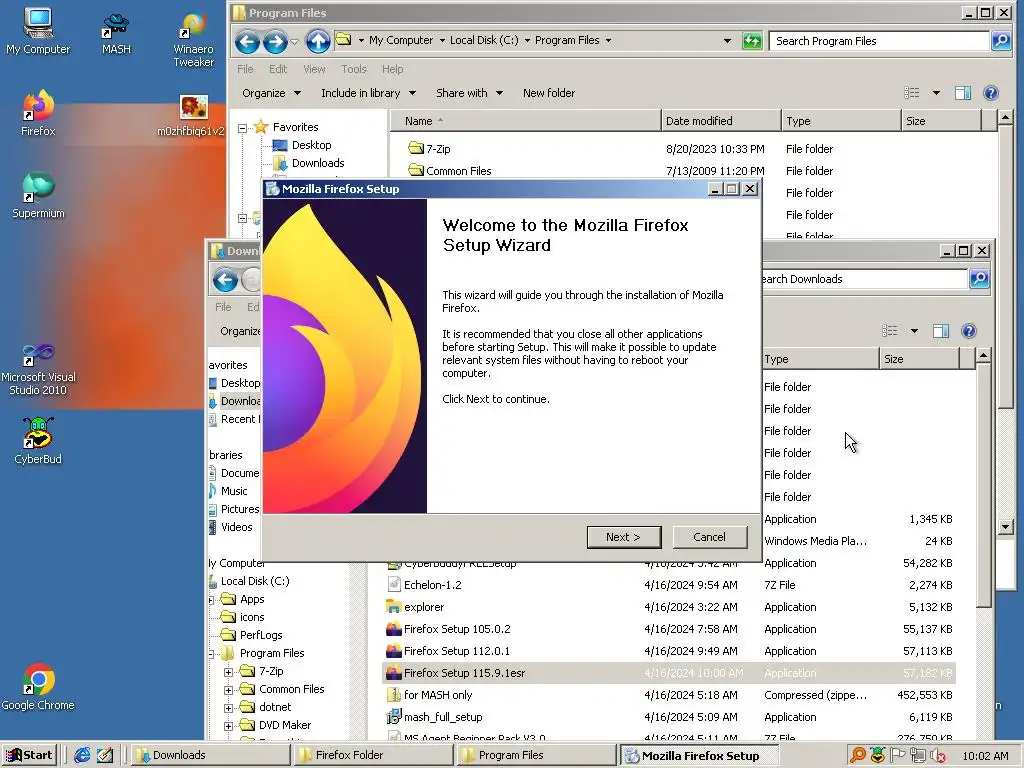Open Include in library dropdown
The image size is (1024, 768).
pyautogui.click(x=368, y=93)
